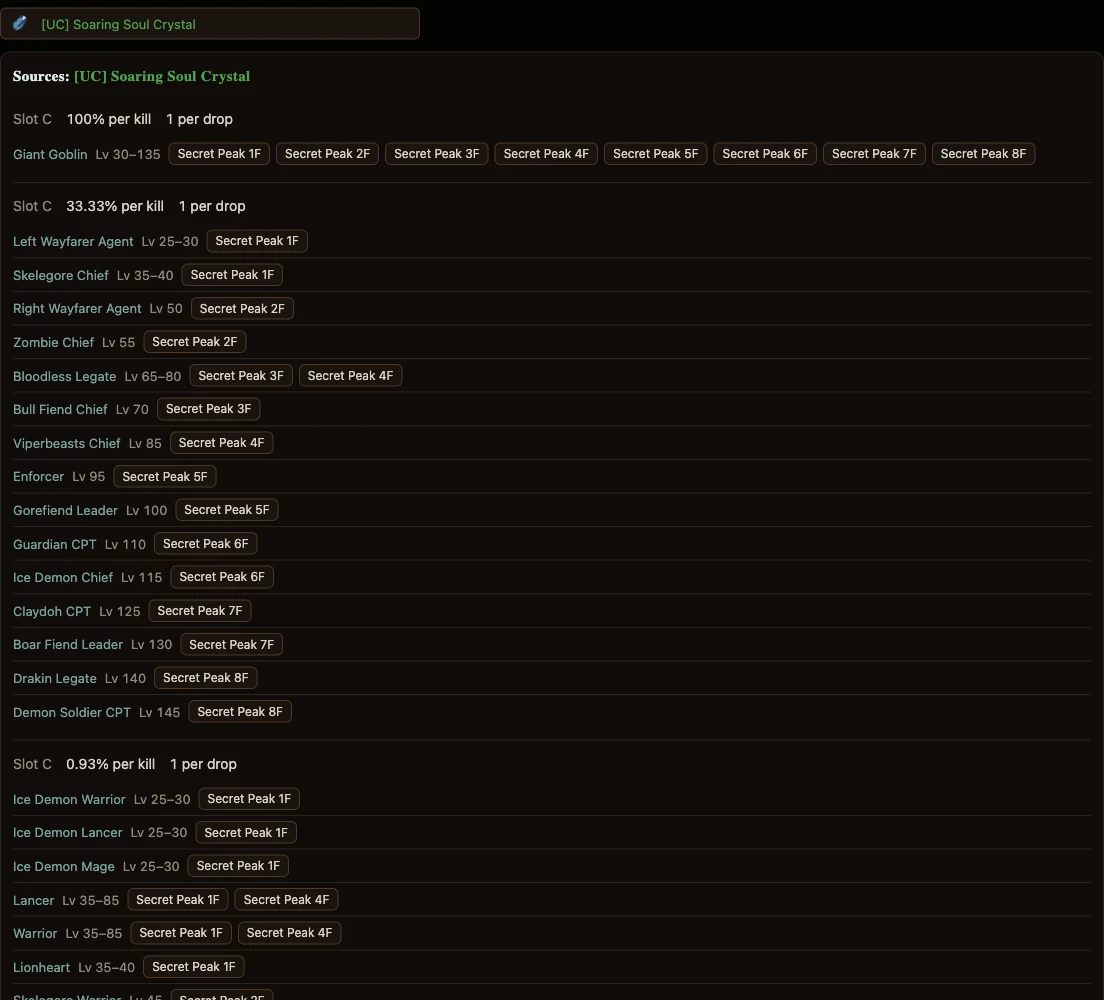Open the Demon Soldier CPT link

tap(72, 712)
